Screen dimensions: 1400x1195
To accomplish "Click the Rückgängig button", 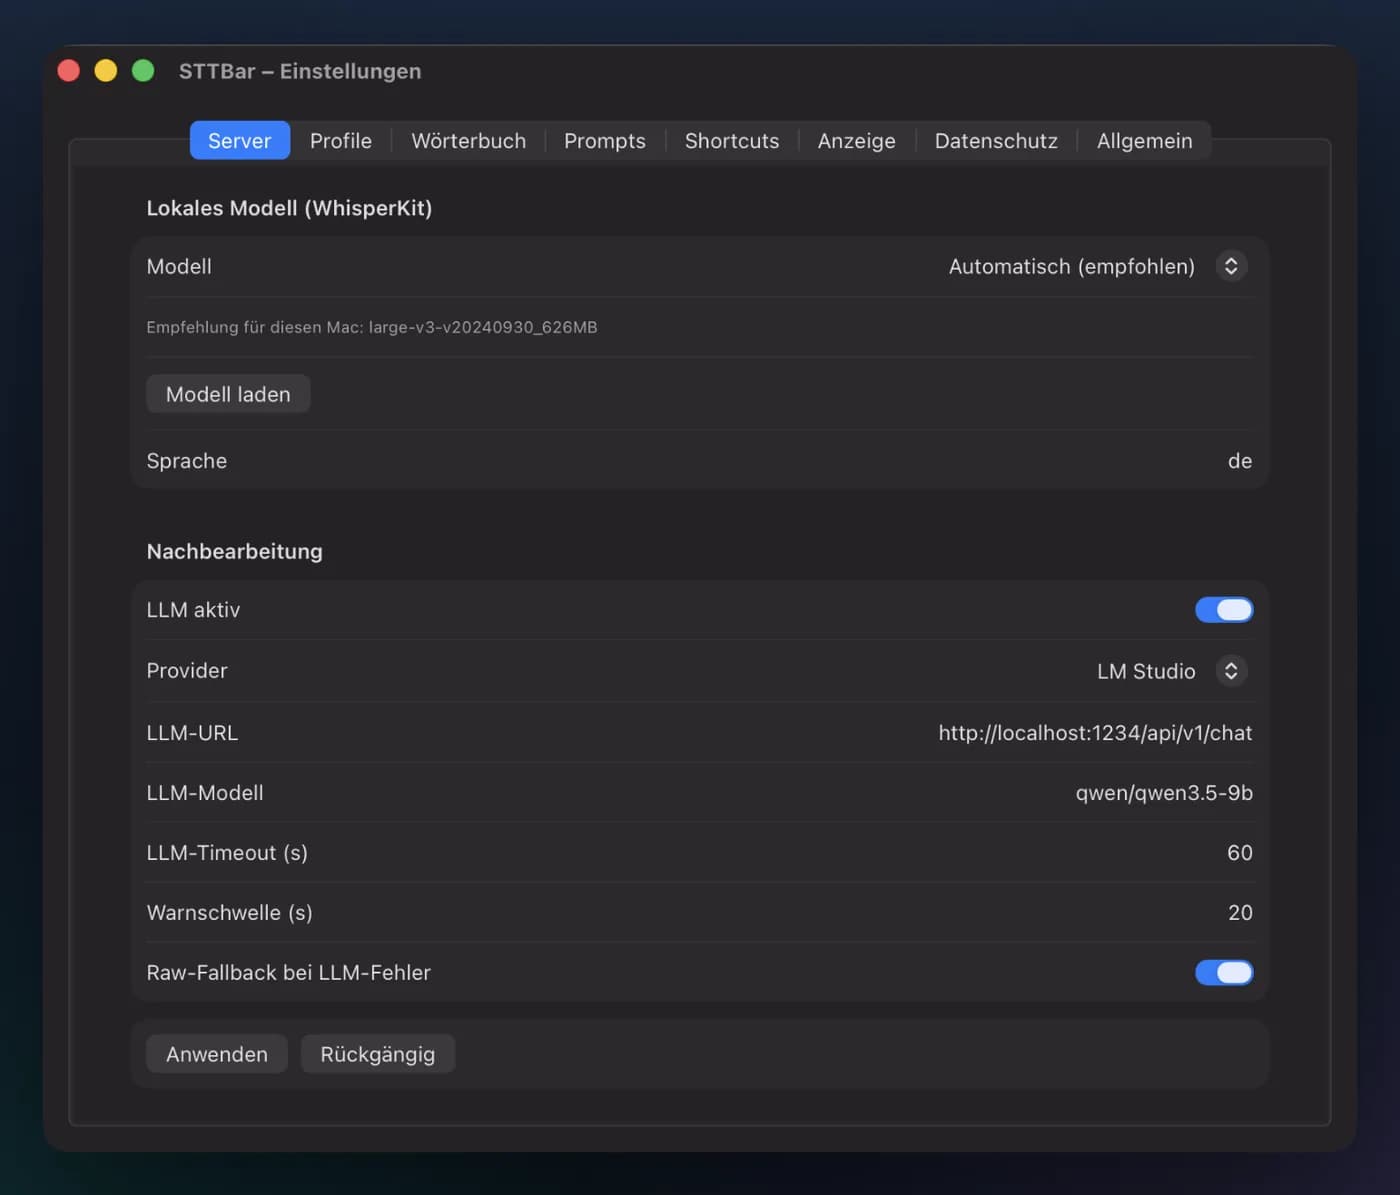I will 377,1054.
